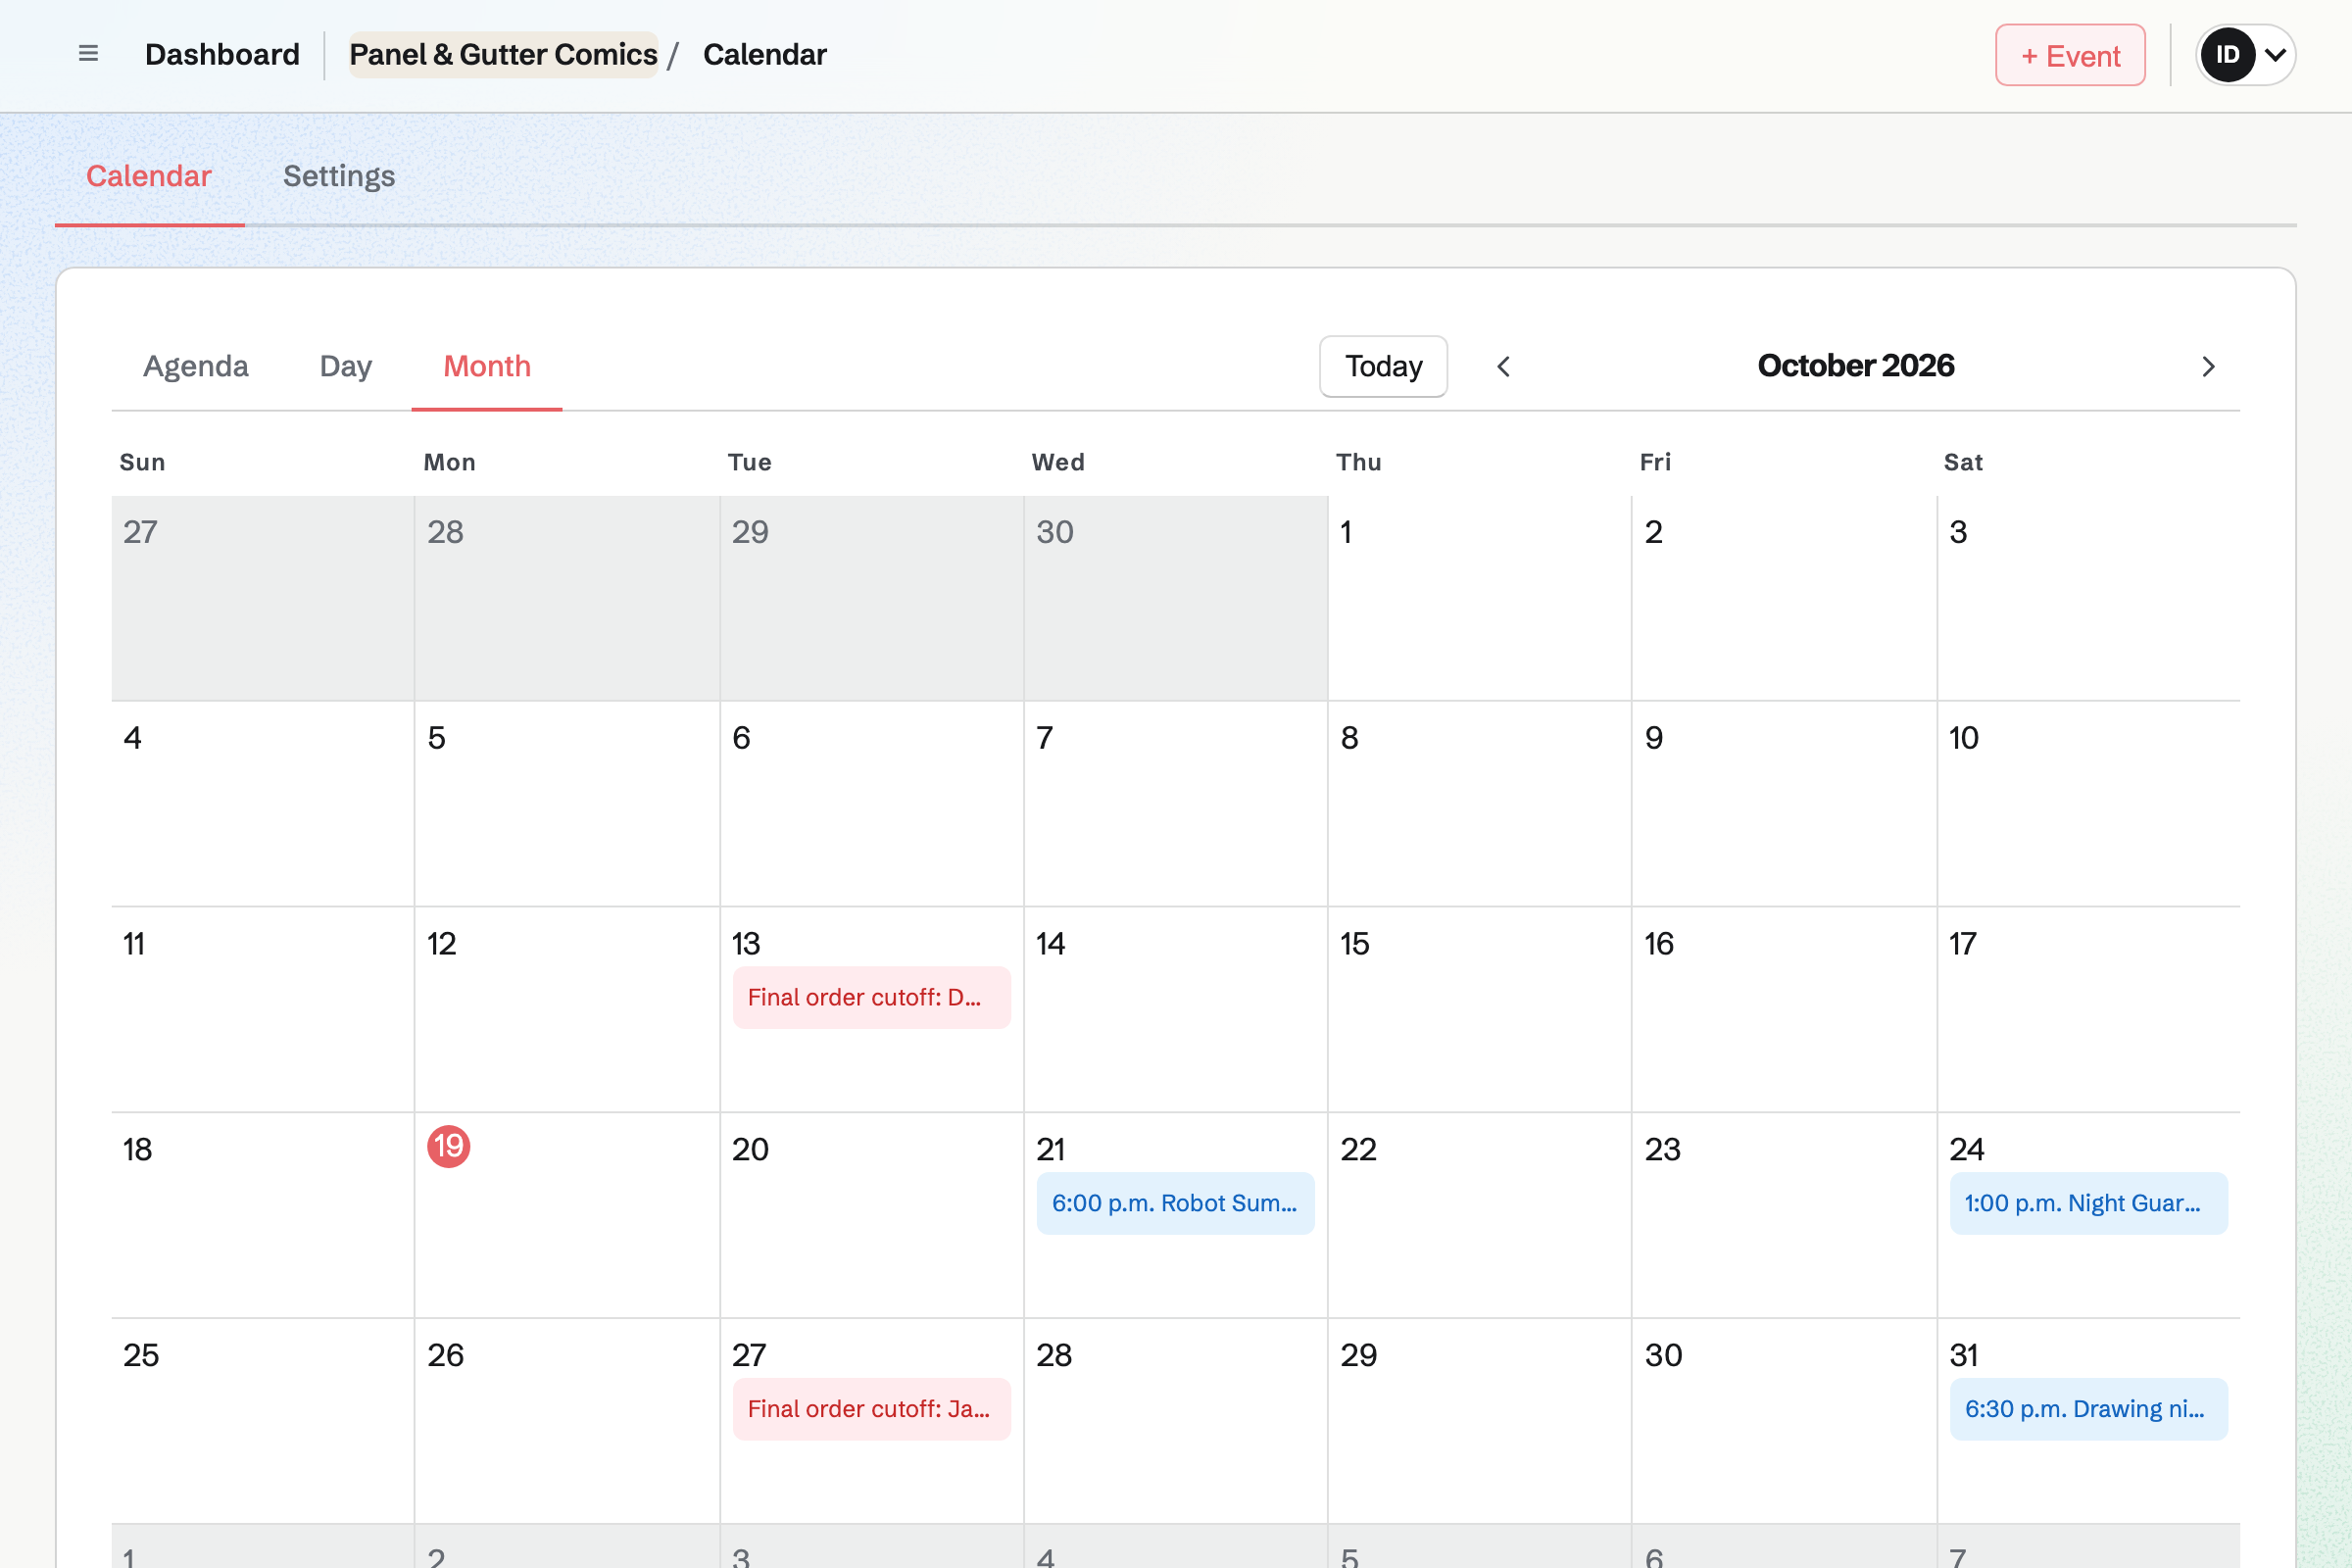The height and width of the screenshot is (1568, 2352).
Task: Select day 5 in the calendar
Action: 436,738
